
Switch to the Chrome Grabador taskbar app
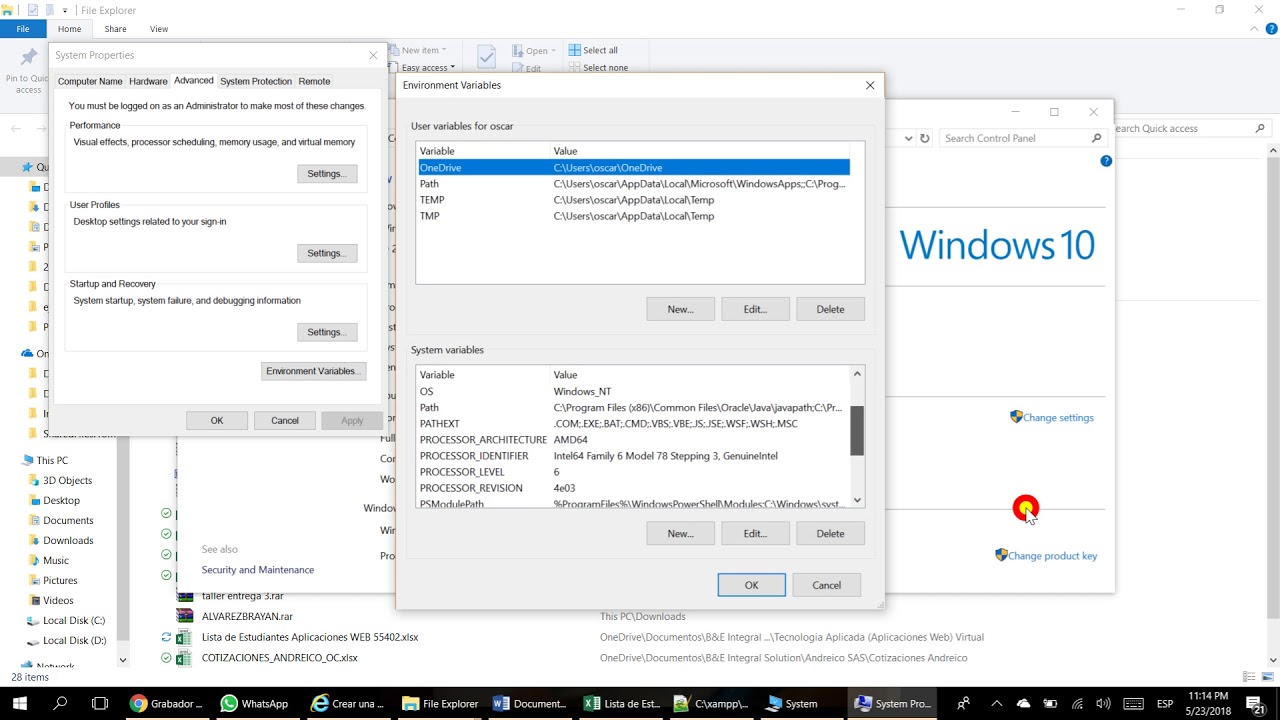167,703
